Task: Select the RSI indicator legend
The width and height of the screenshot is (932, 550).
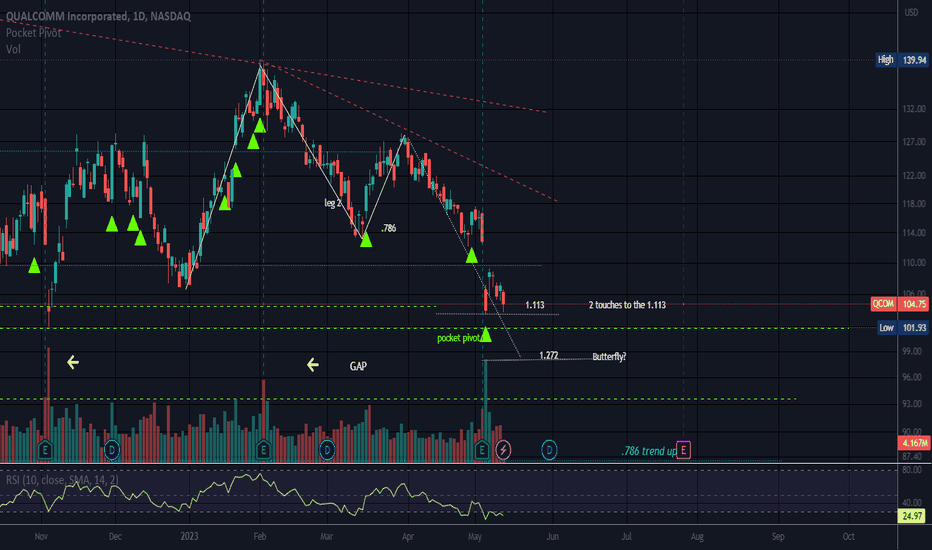Action: coord(62,479)
